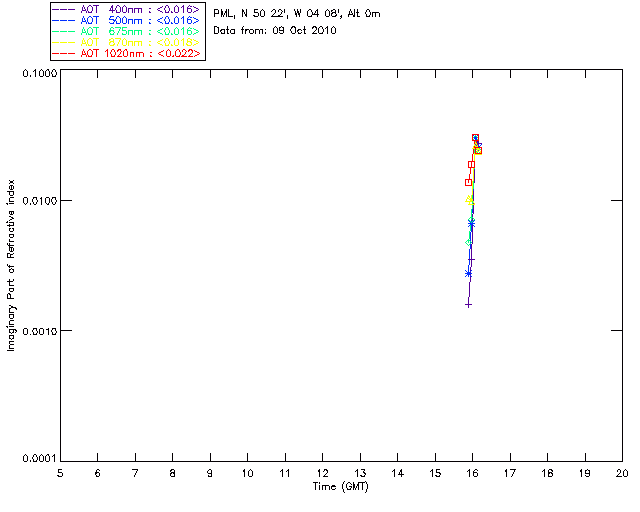Click the 0.0010 y-axis tick label
The height and width of the screenshot is (512, 640).
point(36,330)
